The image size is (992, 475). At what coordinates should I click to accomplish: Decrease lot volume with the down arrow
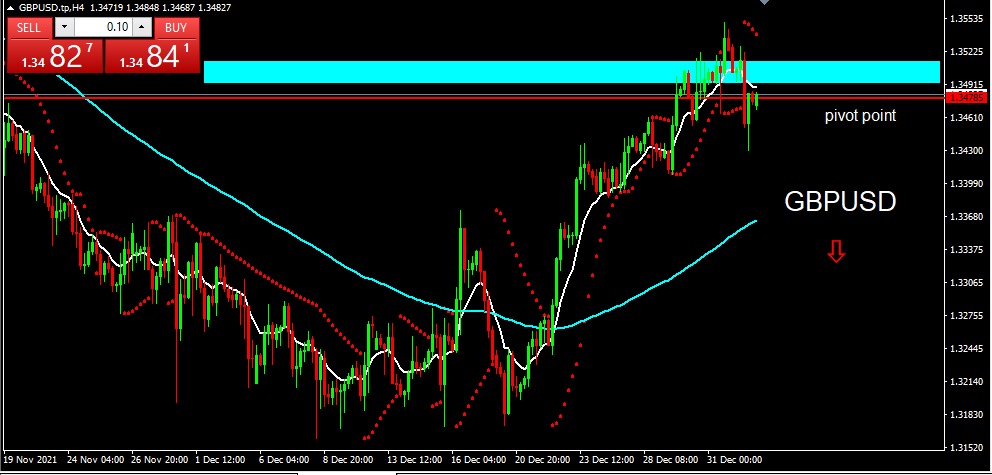(x=64, y=27)
